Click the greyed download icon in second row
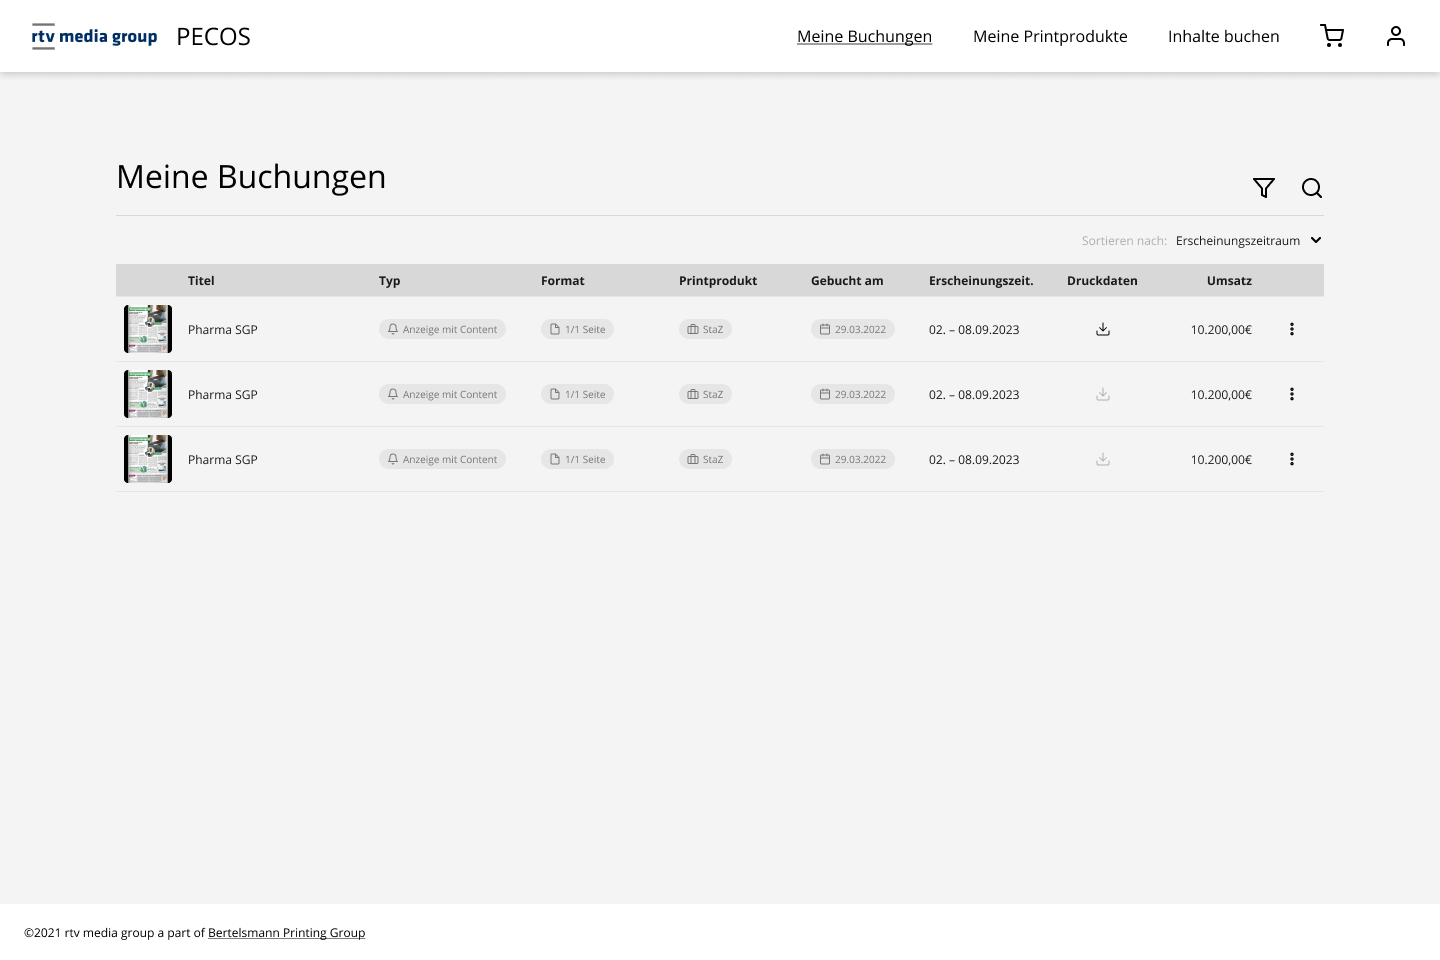This screenshot has width=1440, height=960. (1103, 394)
